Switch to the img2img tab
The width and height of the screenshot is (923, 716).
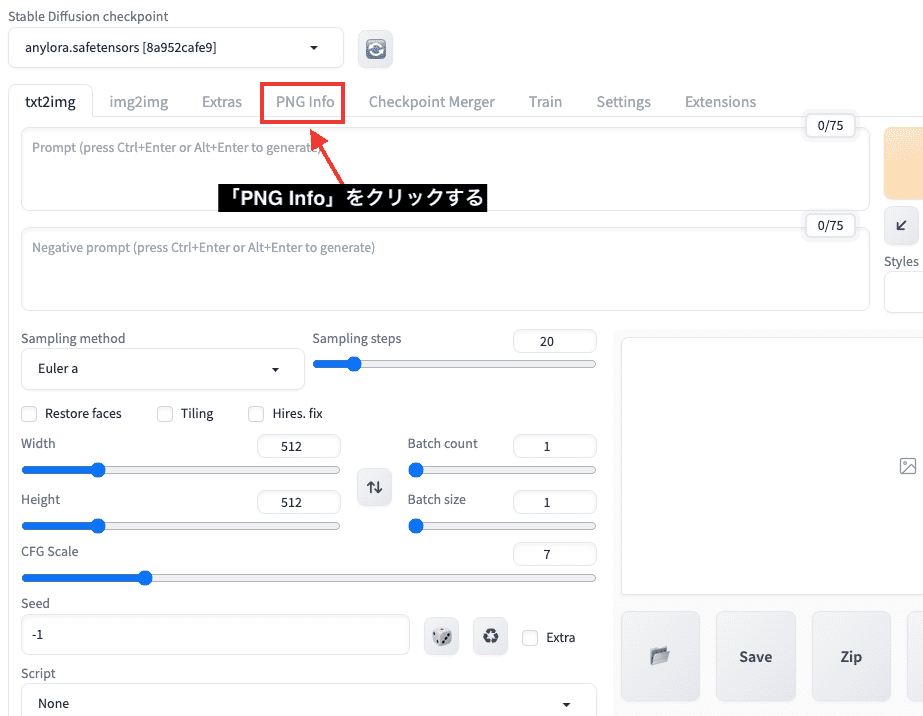(x=138, y=101)
